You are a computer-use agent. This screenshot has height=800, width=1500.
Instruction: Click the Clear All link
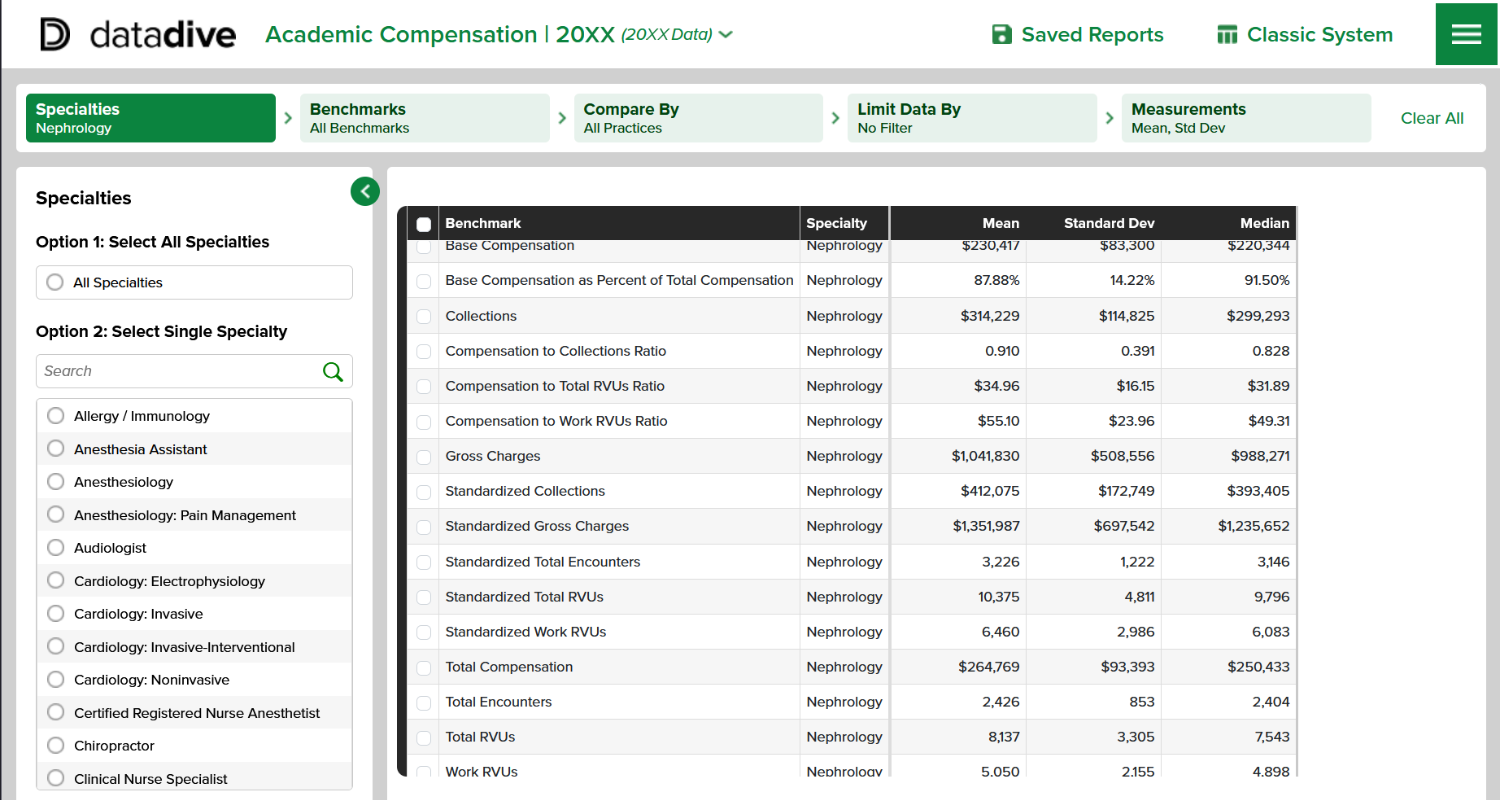1432,118
